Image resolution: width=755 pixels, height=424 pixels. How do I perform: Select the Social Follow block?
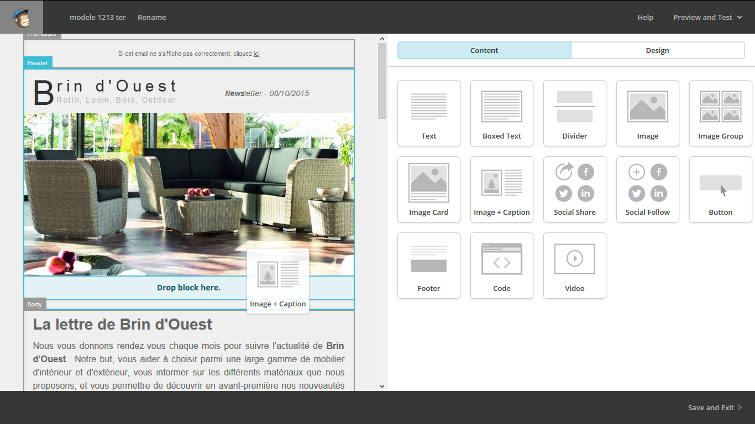click(x=648, y=190)
